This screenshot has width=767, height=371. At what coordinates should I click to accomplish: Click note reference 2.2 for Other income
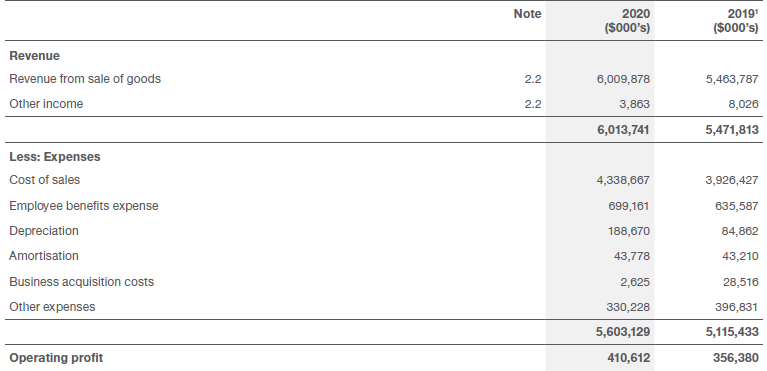(x=533, y=104)
